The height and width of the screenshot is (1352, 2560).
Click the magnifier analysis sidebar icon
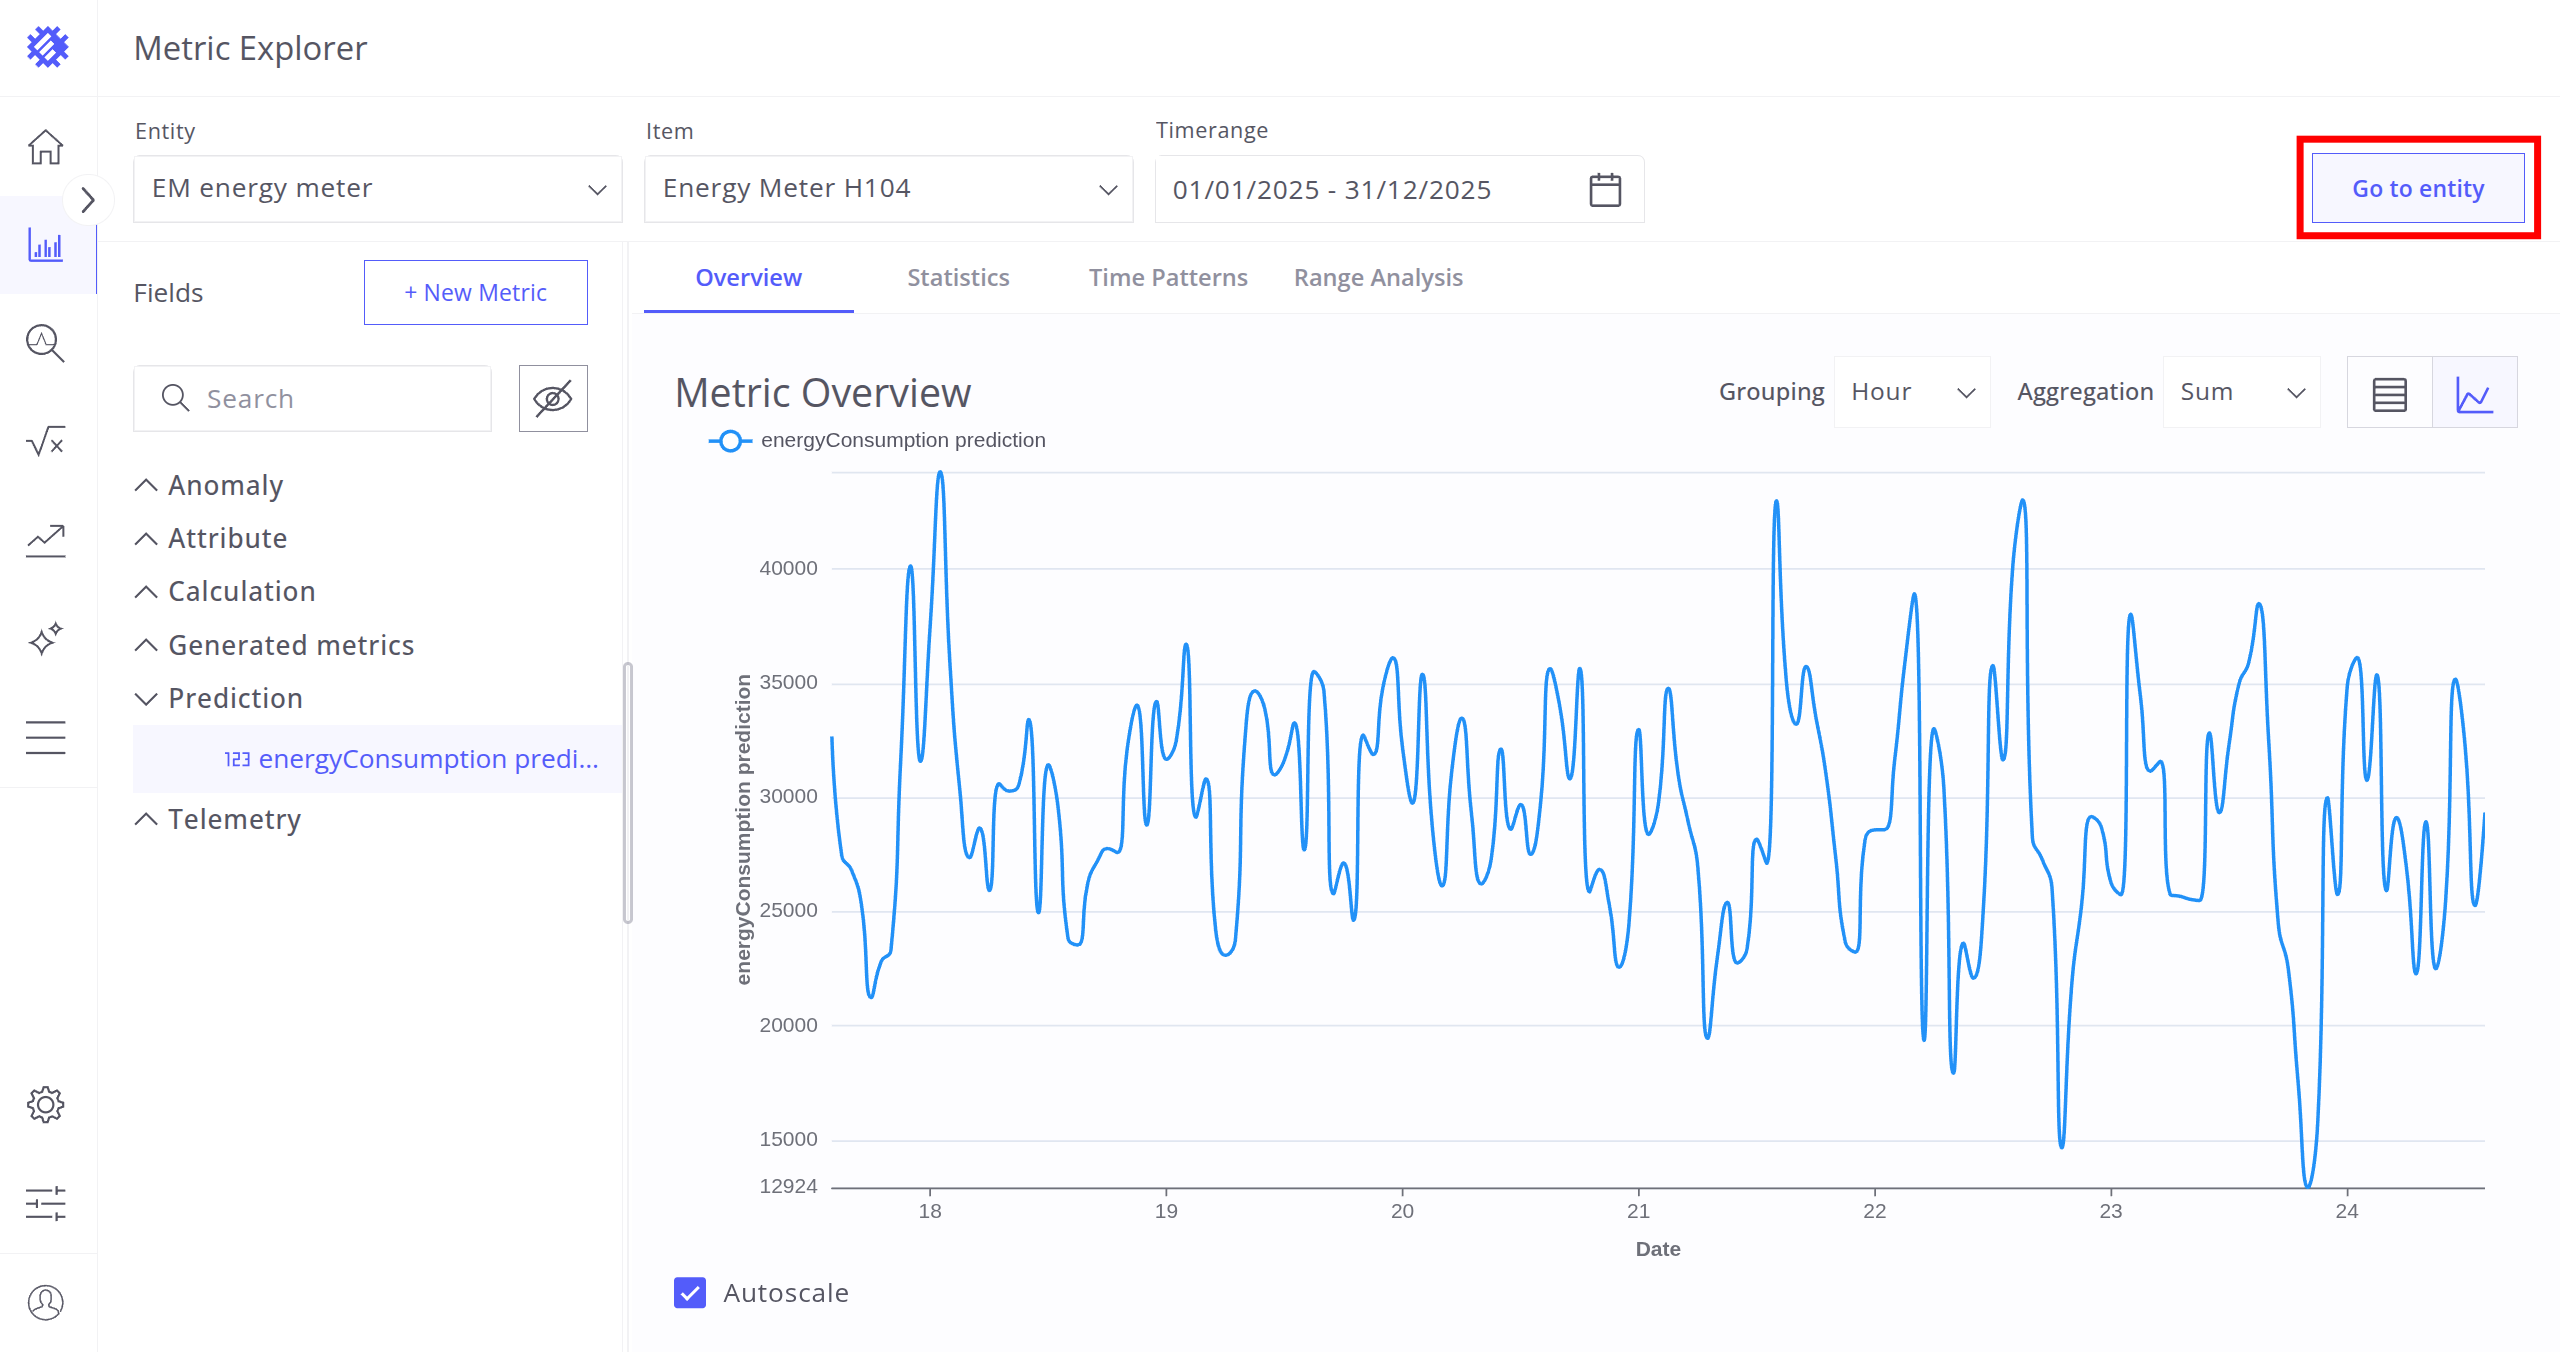click(46, 343)
